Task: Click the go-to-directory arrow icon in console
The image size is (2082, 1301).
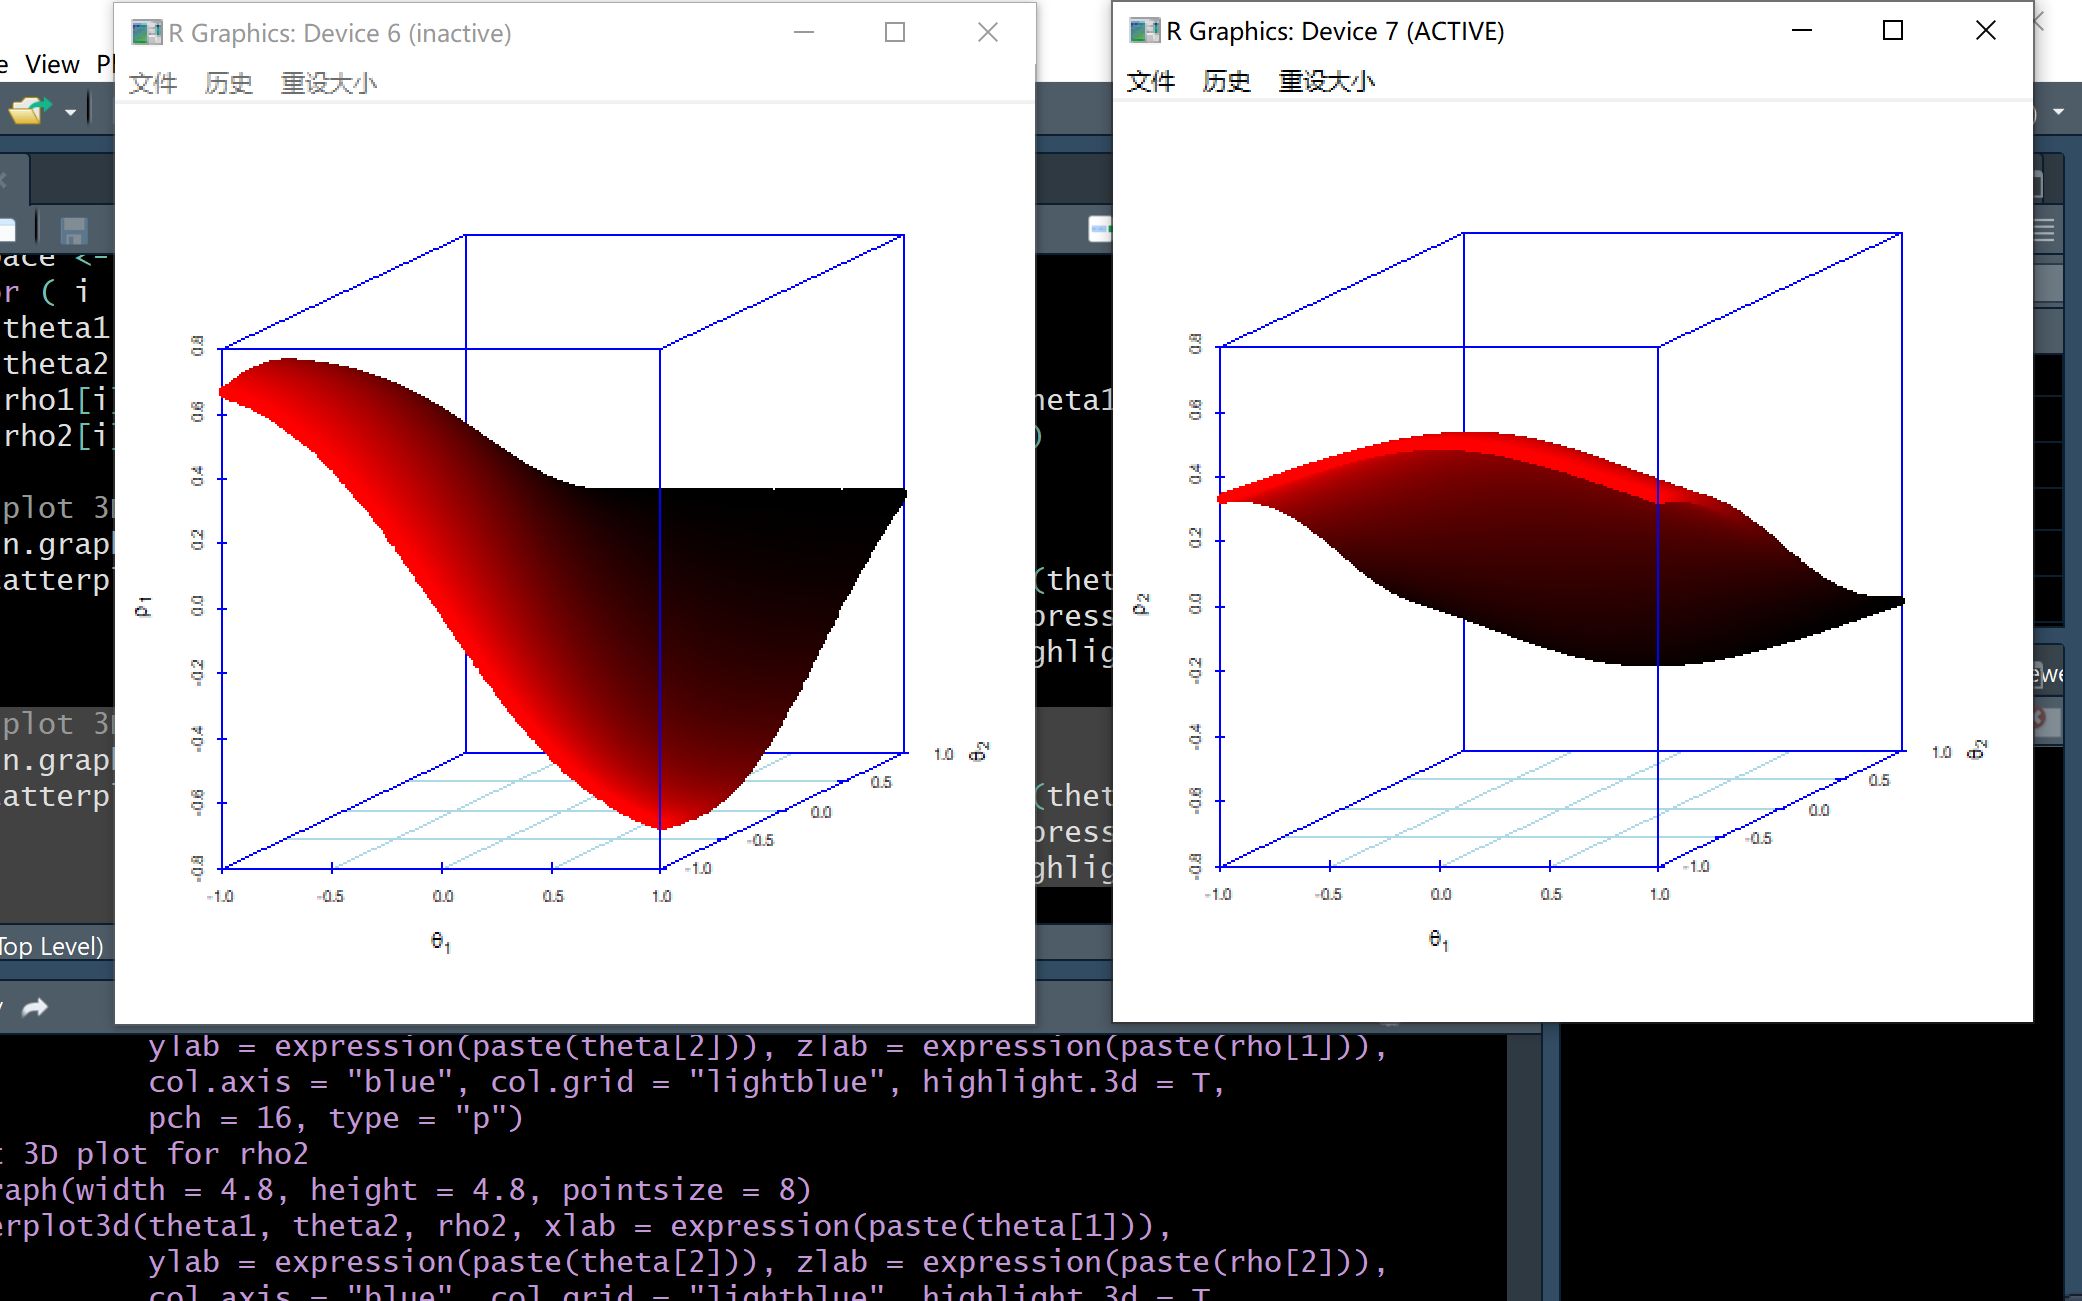Action: tap(35, 1007)
